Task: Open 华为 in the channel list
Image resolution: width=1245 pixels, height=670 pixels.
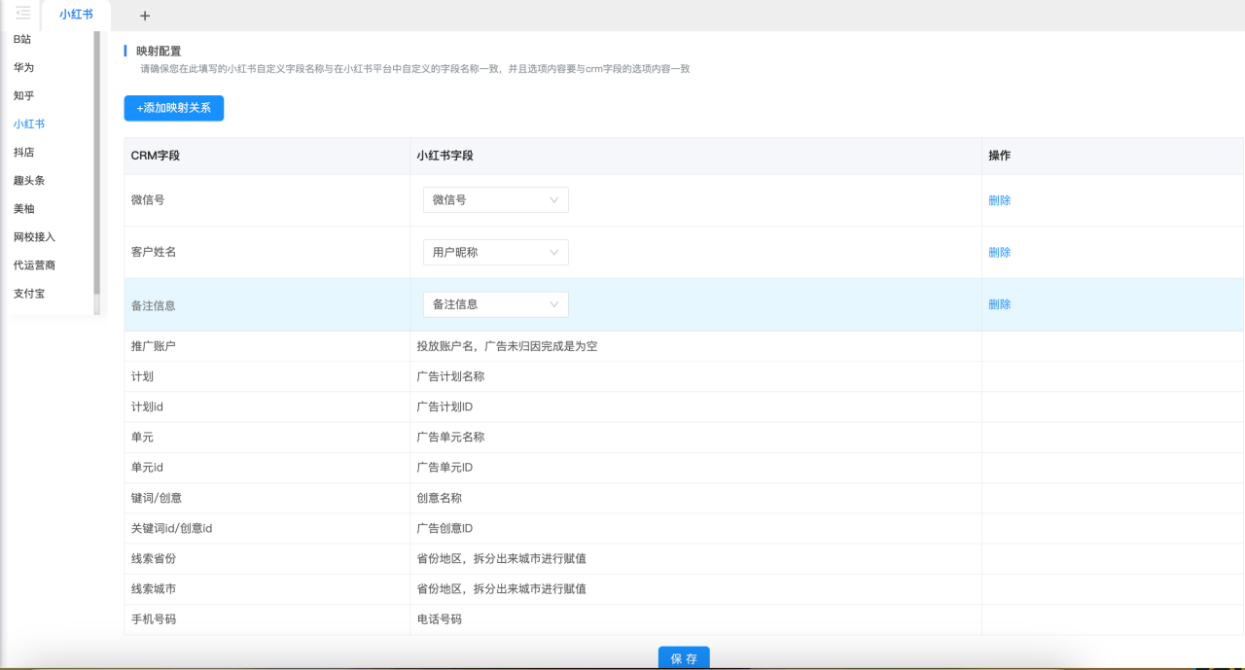Action: coord(23,68)
